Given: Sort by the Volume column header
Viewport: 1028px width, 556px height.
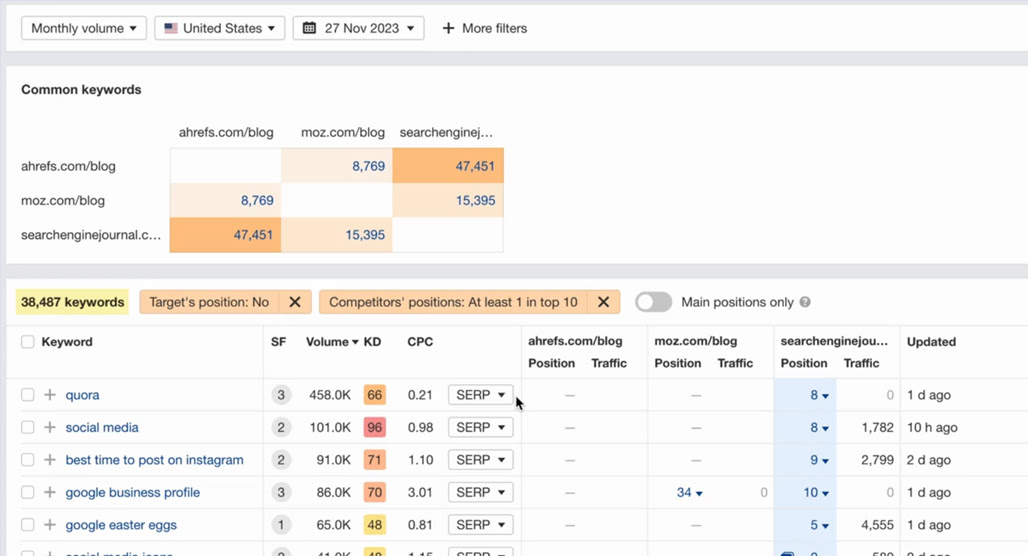Looking at the screenshot, I should 332,342.
